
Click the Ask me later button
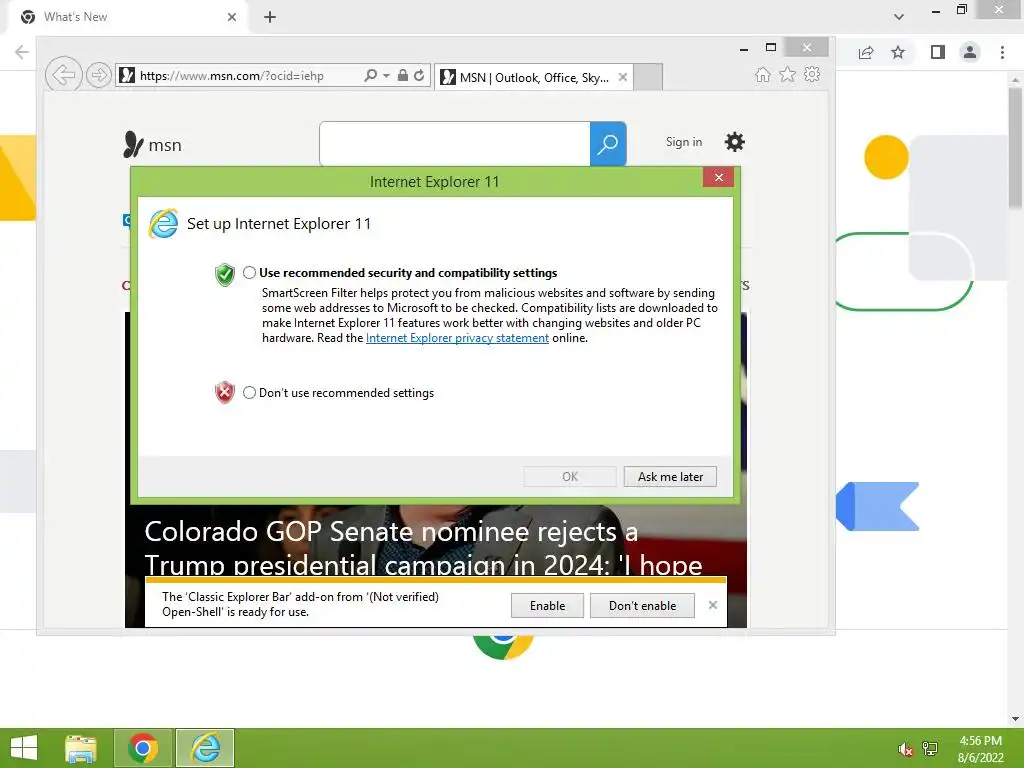click(670, 477)
